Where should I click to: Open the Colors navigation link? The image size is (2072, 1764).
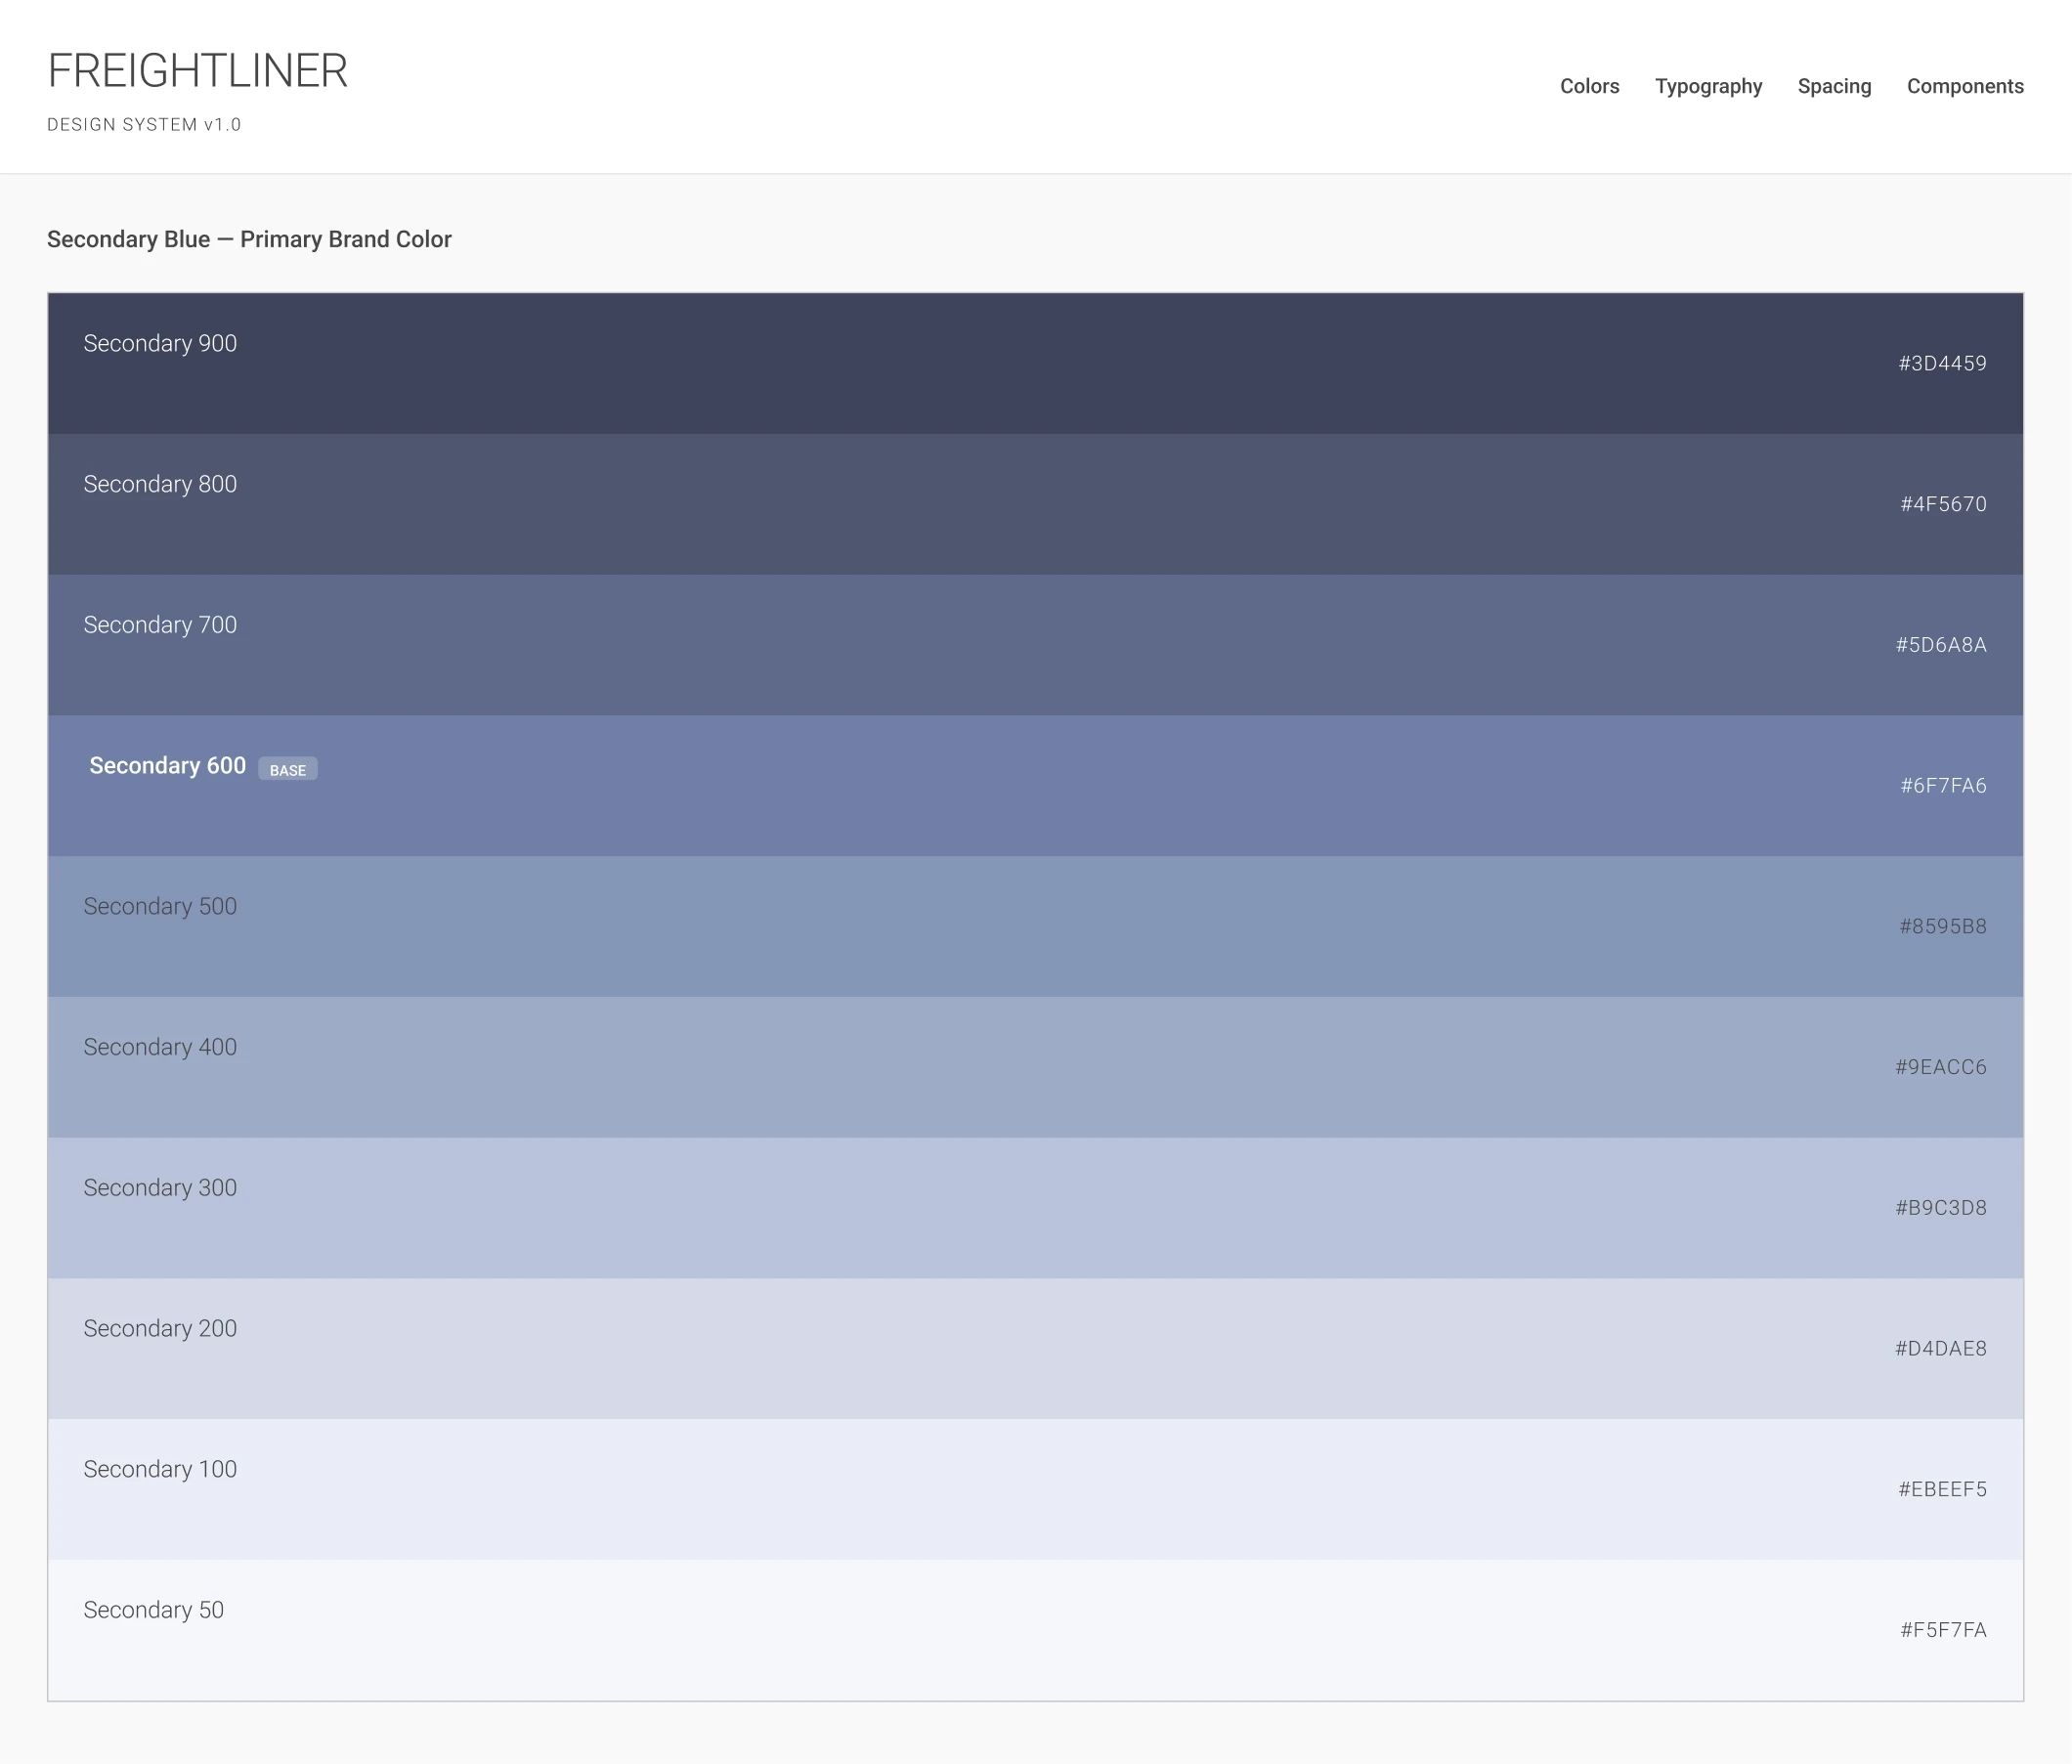coord(1589,86)
